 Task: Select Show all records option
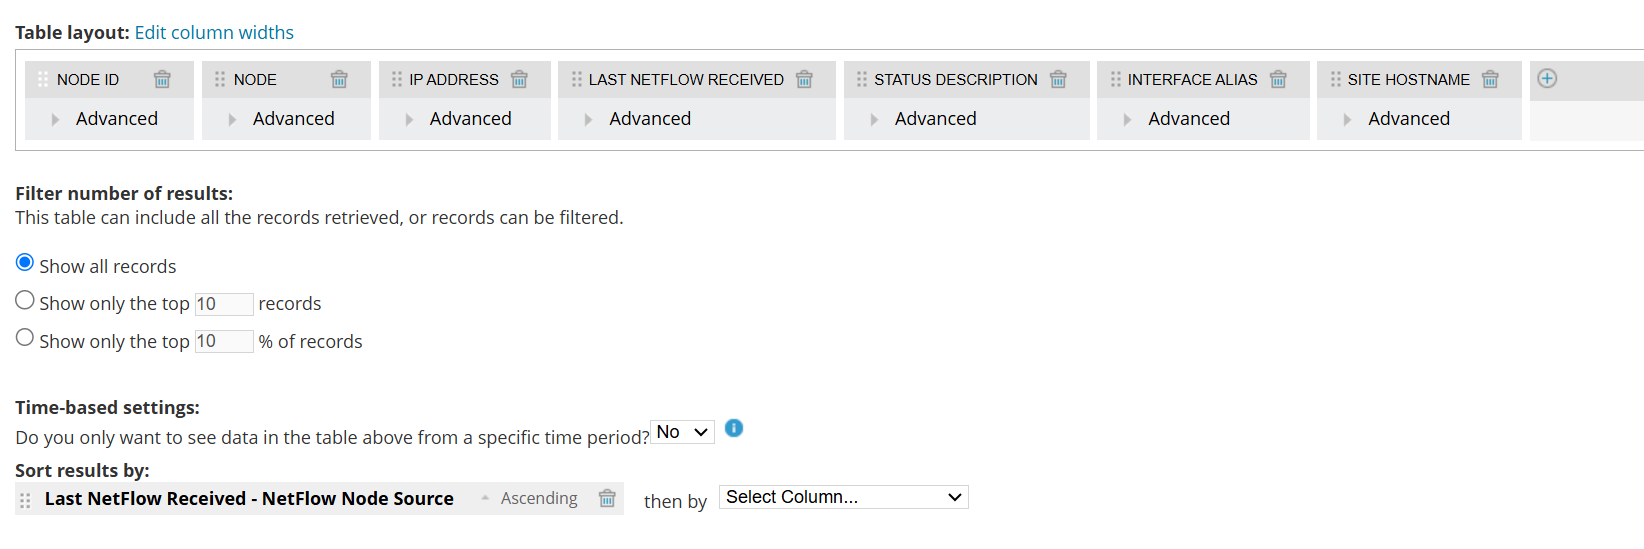pos(25,263)
